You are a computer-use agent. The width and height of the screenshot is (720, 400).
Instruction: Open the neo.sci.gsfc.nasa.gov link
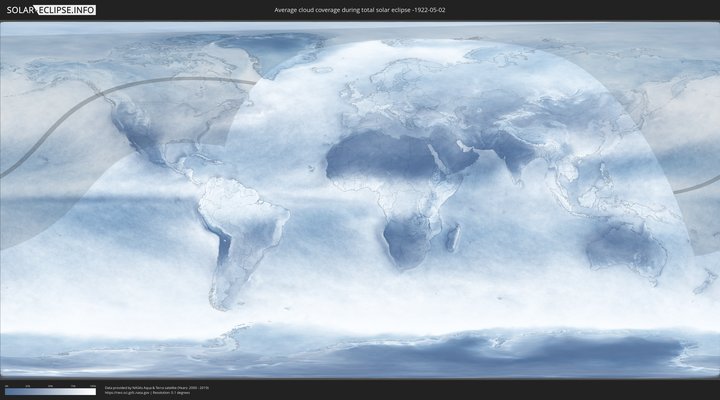(x=128, y=393)
